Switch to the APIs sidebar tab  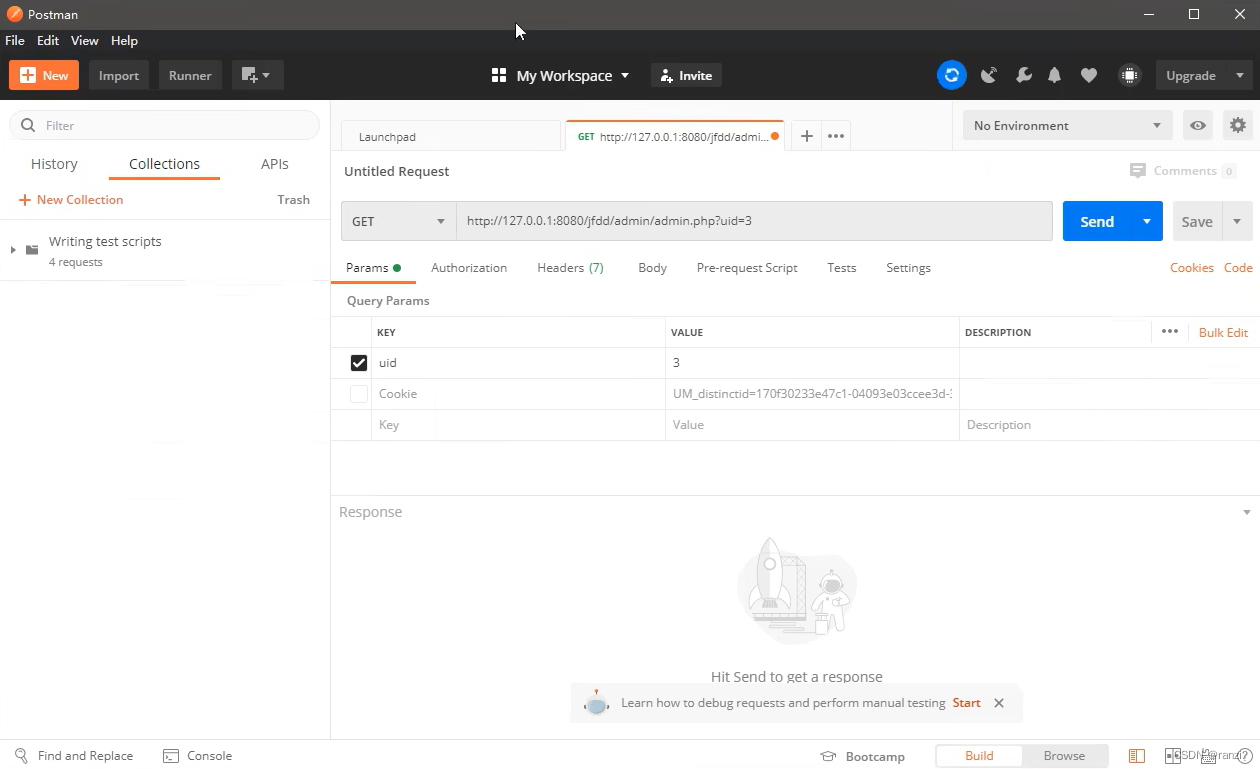[x=275, y=164]
